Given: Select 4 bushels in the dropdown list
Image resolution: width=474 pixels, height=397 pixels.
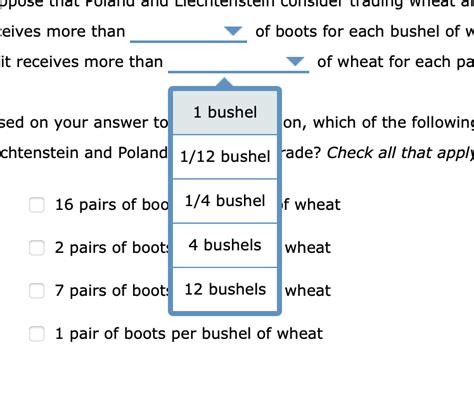Looking at the screenshot, I should (x=225, y=245).
